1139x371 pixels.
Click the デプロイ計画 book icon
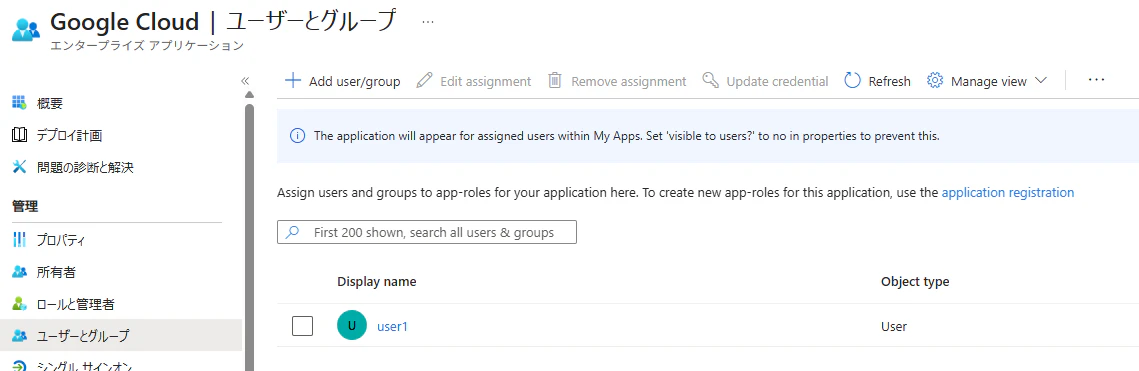click(x=20, y=135)
